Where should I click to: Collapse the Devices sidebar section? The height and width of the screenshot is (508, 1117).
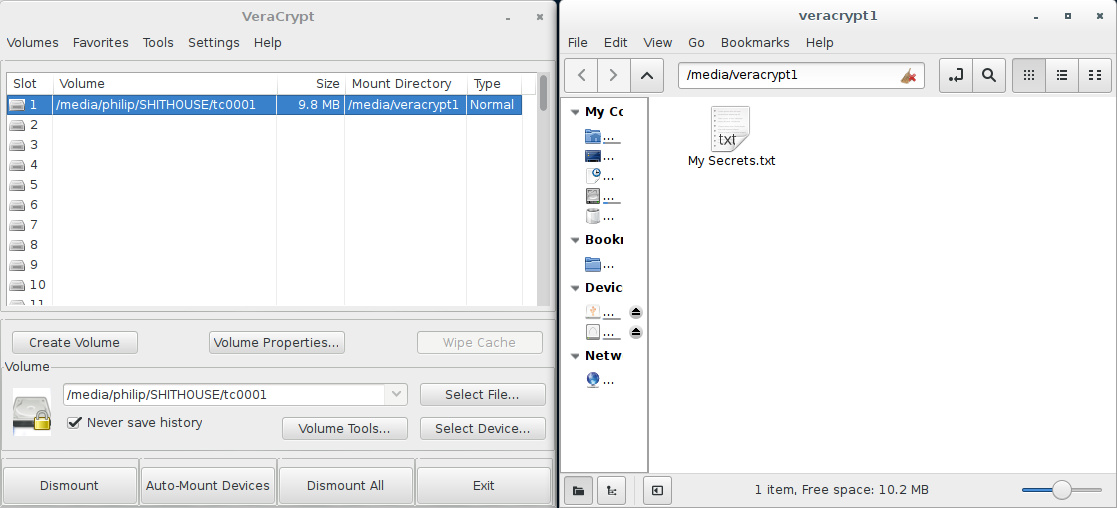[x=573, y=288]
